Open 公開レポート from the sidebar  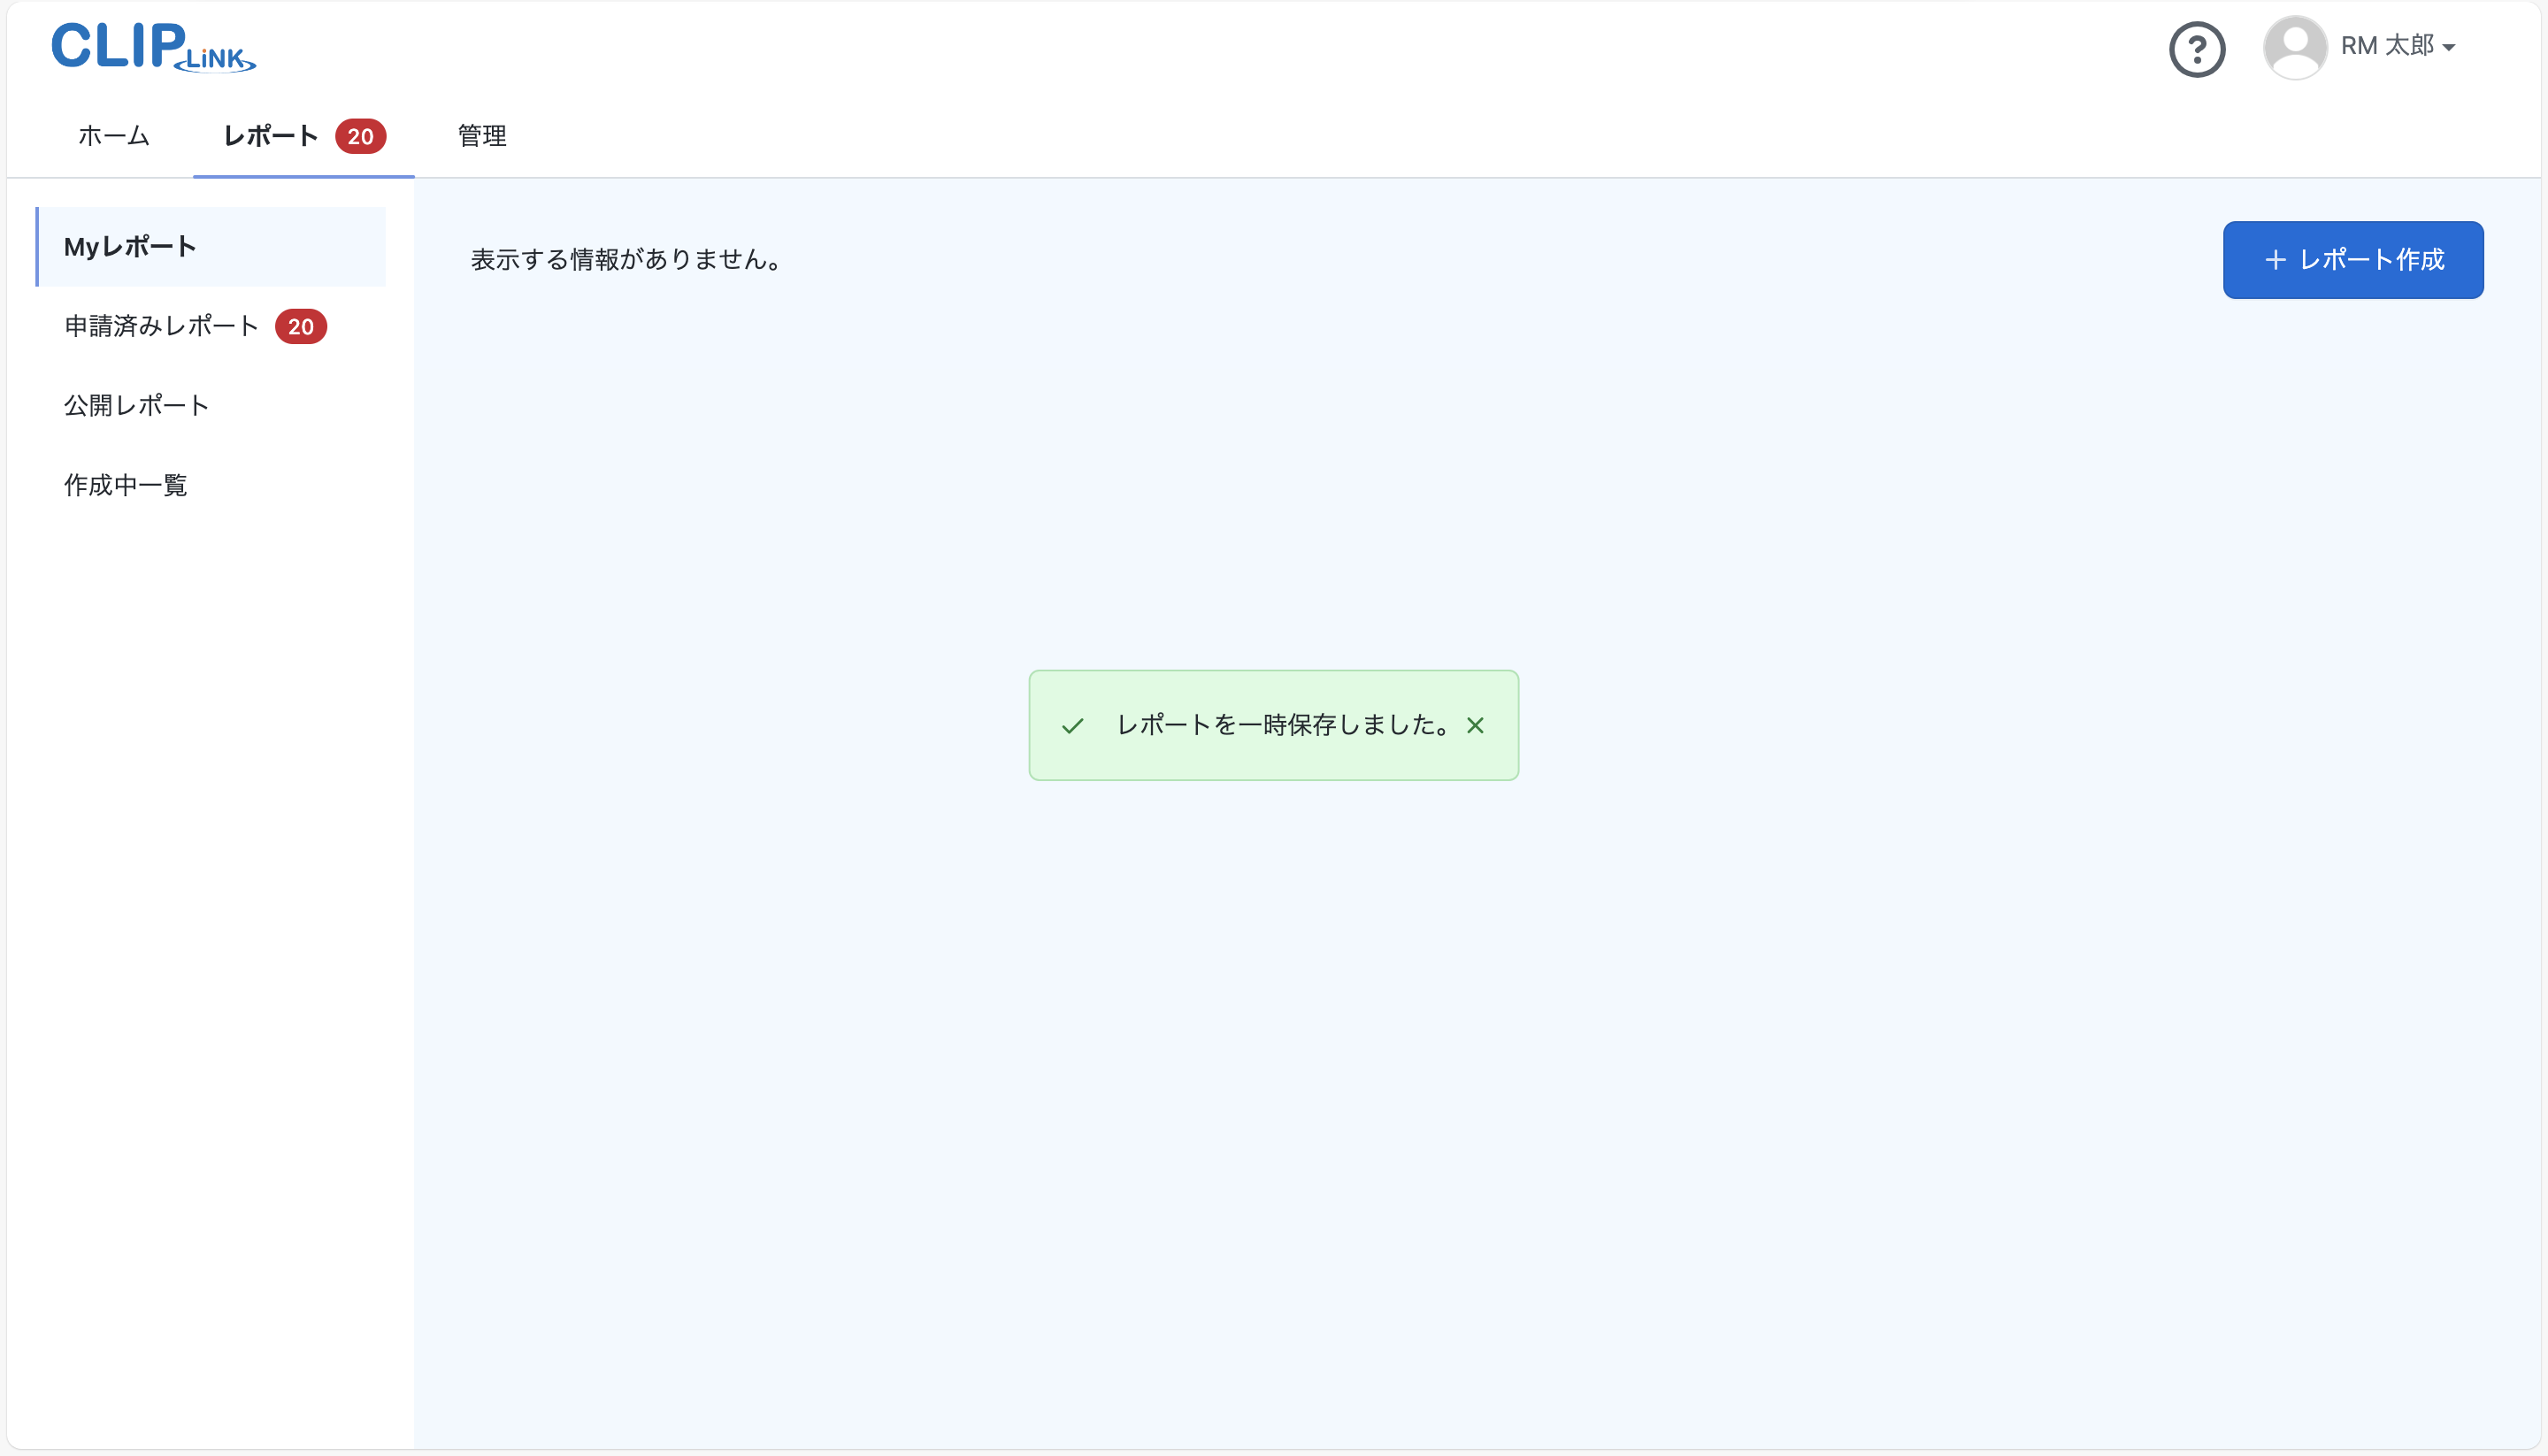click(x=136, y=405)
